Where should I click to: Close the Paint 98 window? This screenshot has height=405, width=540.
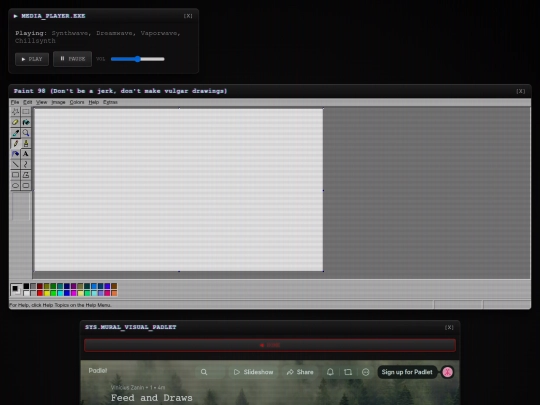pos(521,91)
